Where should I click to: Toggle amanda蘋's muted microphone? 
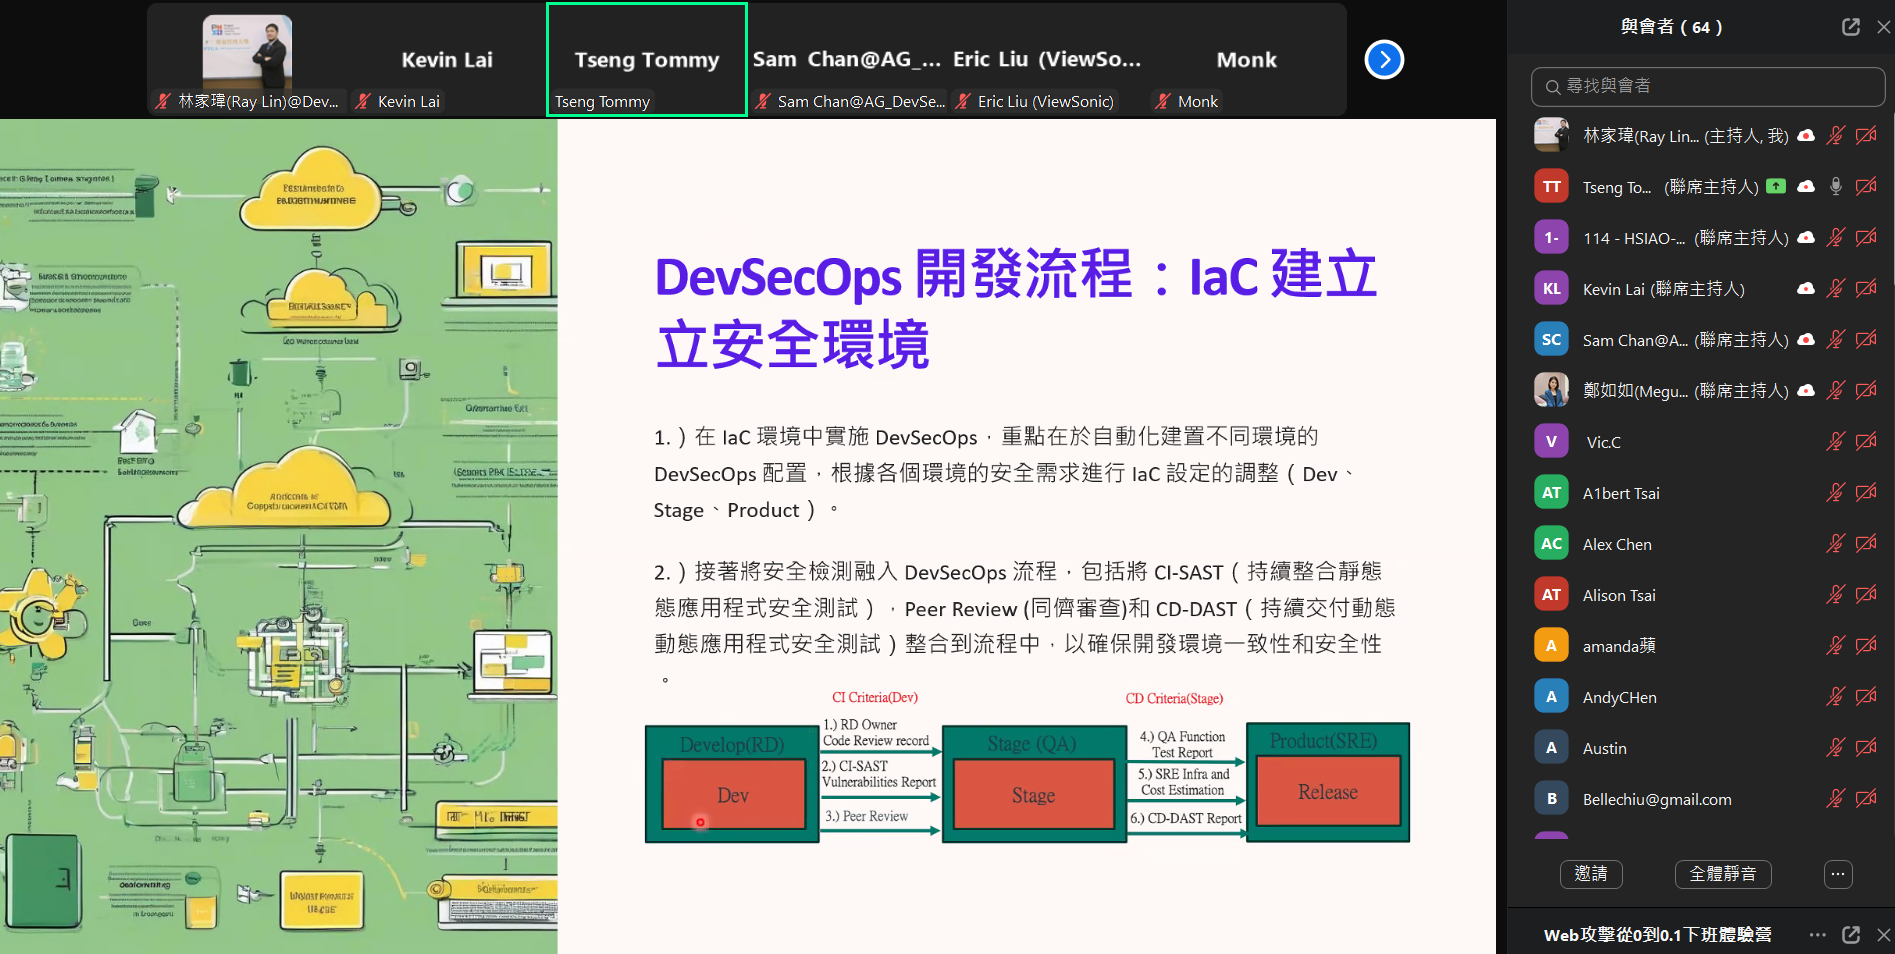1835,646
